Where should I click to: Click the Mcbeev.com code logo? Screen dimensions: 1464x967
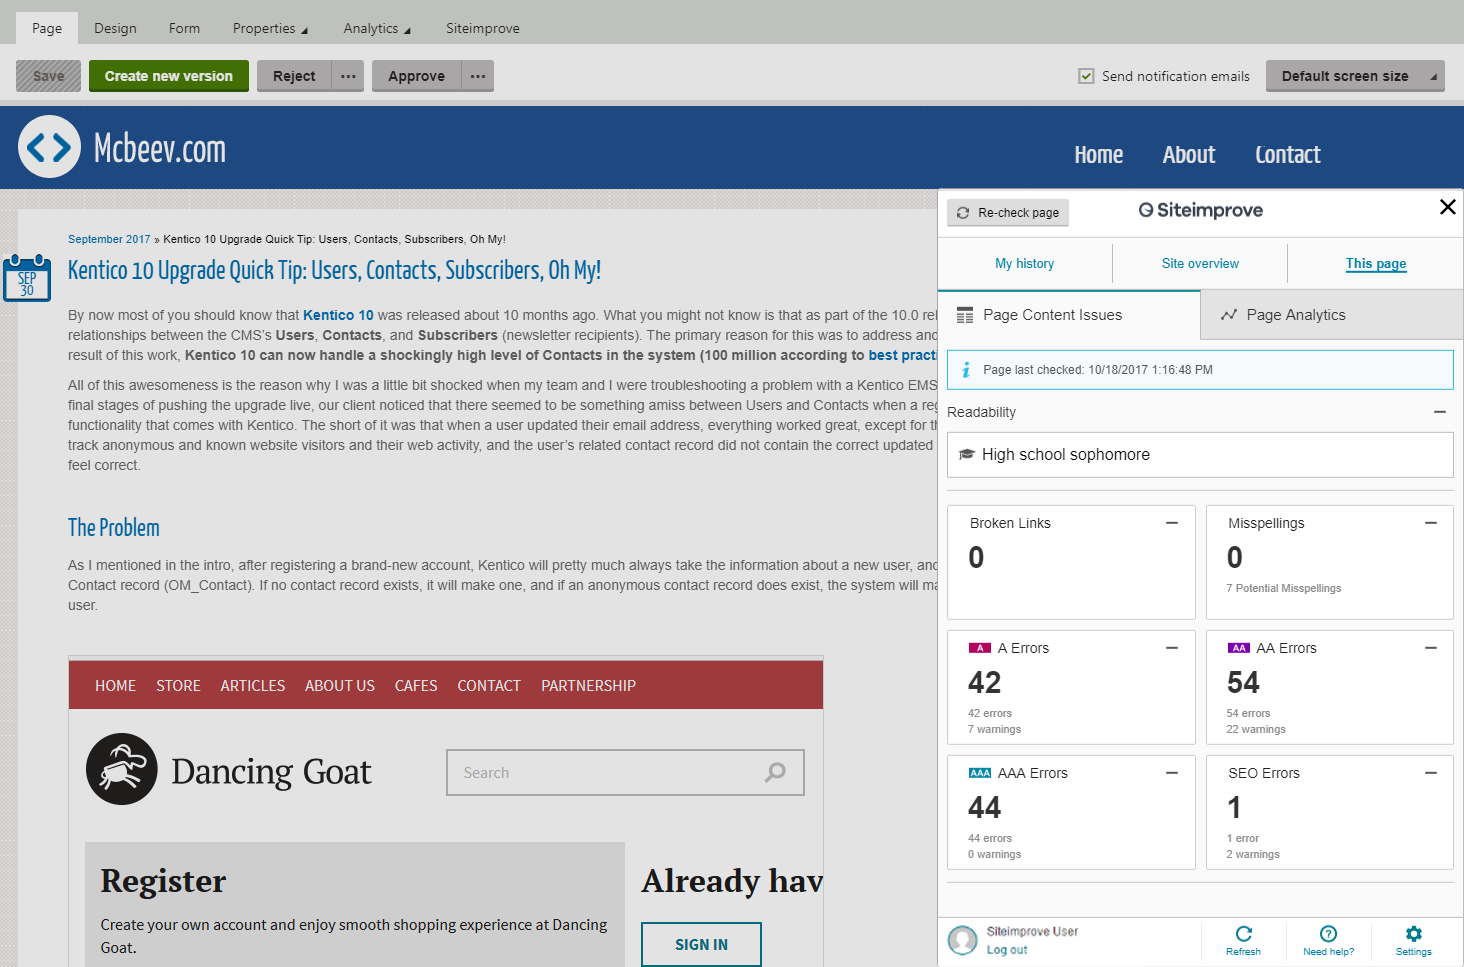point(49,147)
